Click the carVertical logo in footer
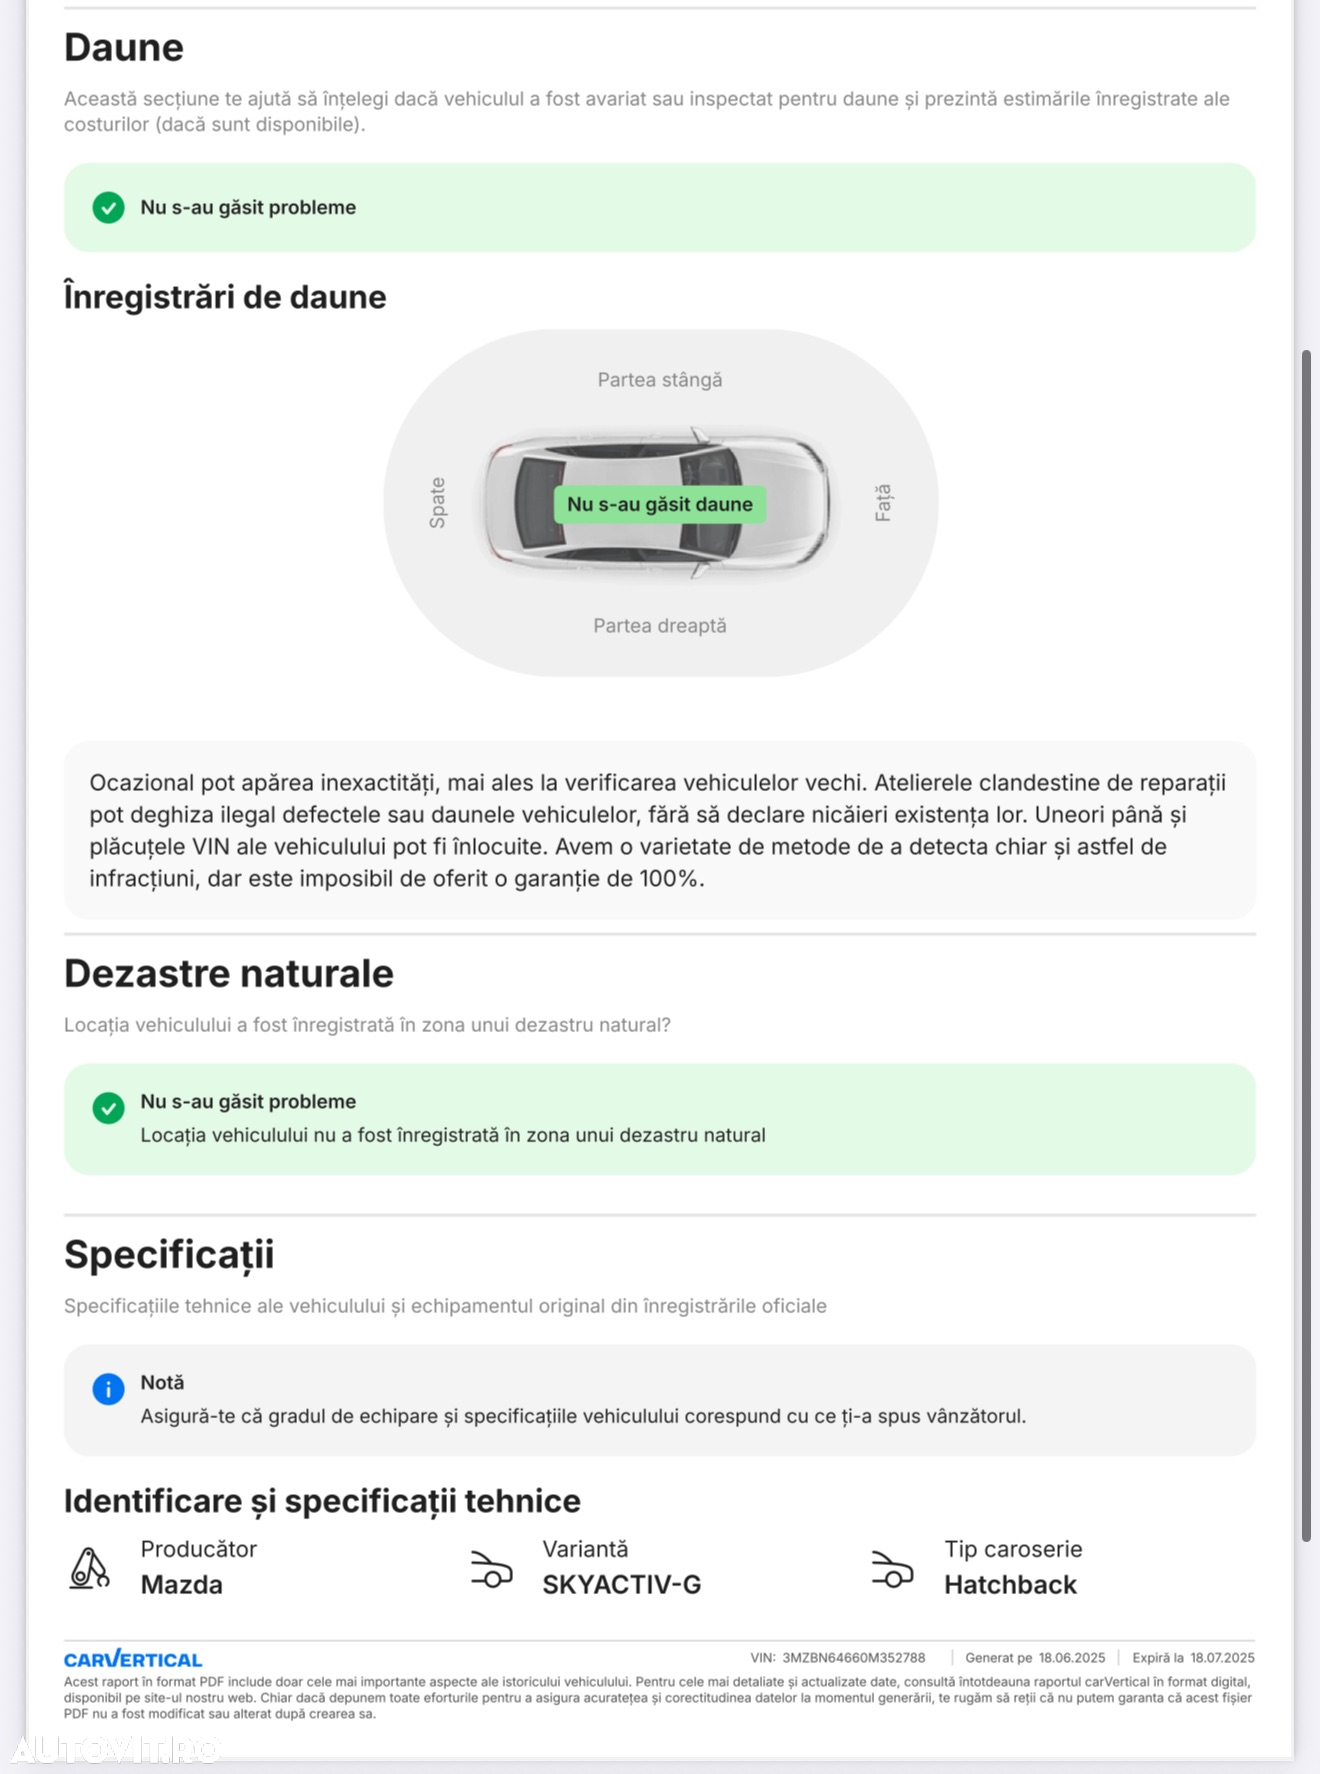 [133, 1659]
